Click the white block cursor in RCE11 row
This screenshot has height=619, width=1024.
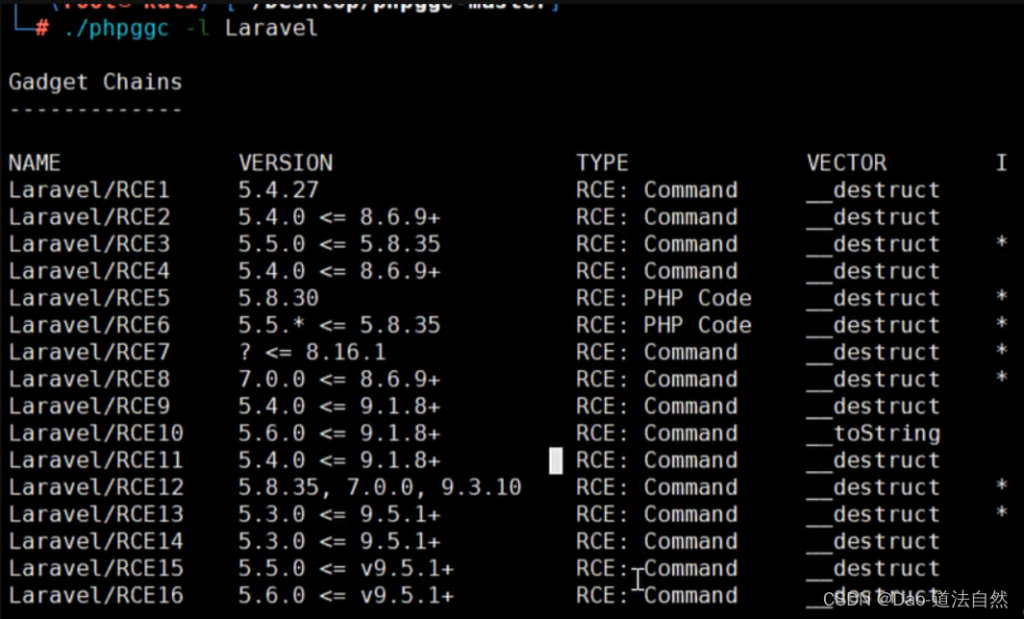tap(556, 460)
